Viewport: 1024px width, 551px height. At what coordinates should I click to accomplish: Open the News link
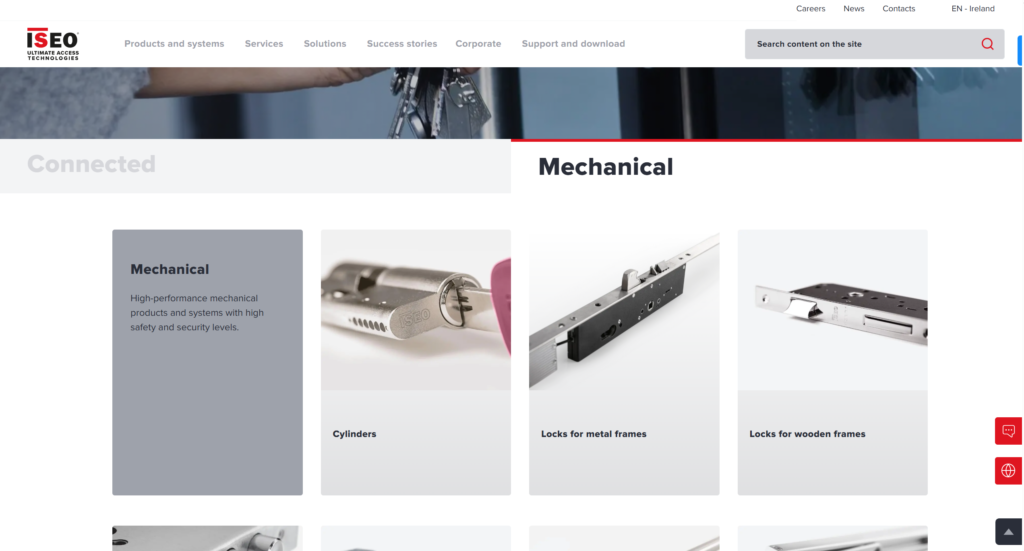point(854,8)
